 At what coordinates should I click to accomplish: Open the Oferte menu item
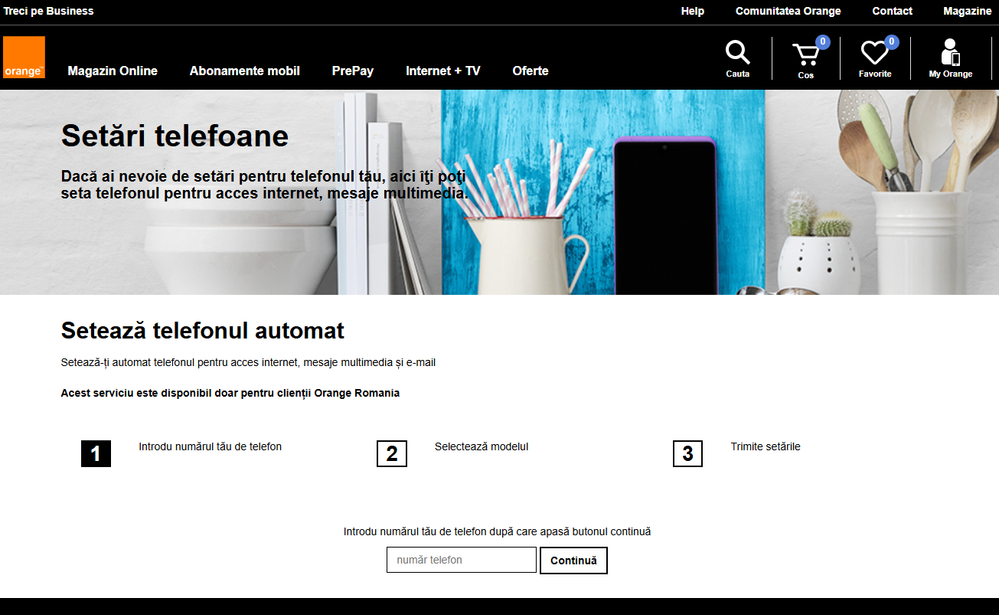pos(530,71)
